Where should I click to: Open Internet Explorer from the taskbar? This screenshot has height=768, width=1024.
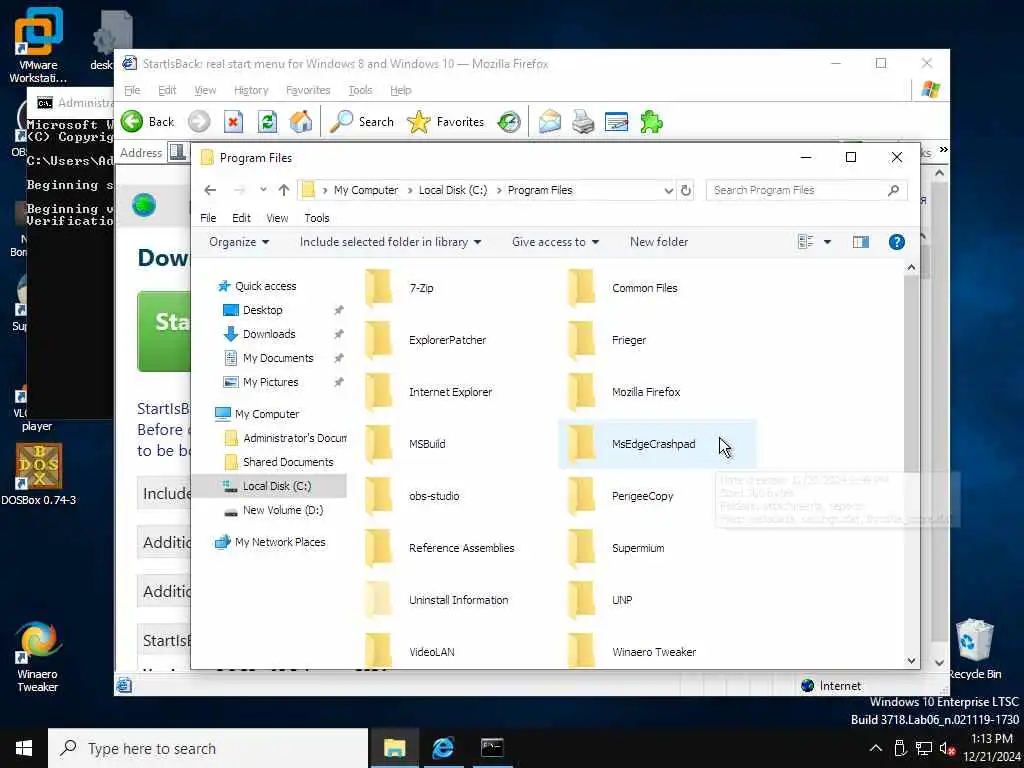point(443,748)
